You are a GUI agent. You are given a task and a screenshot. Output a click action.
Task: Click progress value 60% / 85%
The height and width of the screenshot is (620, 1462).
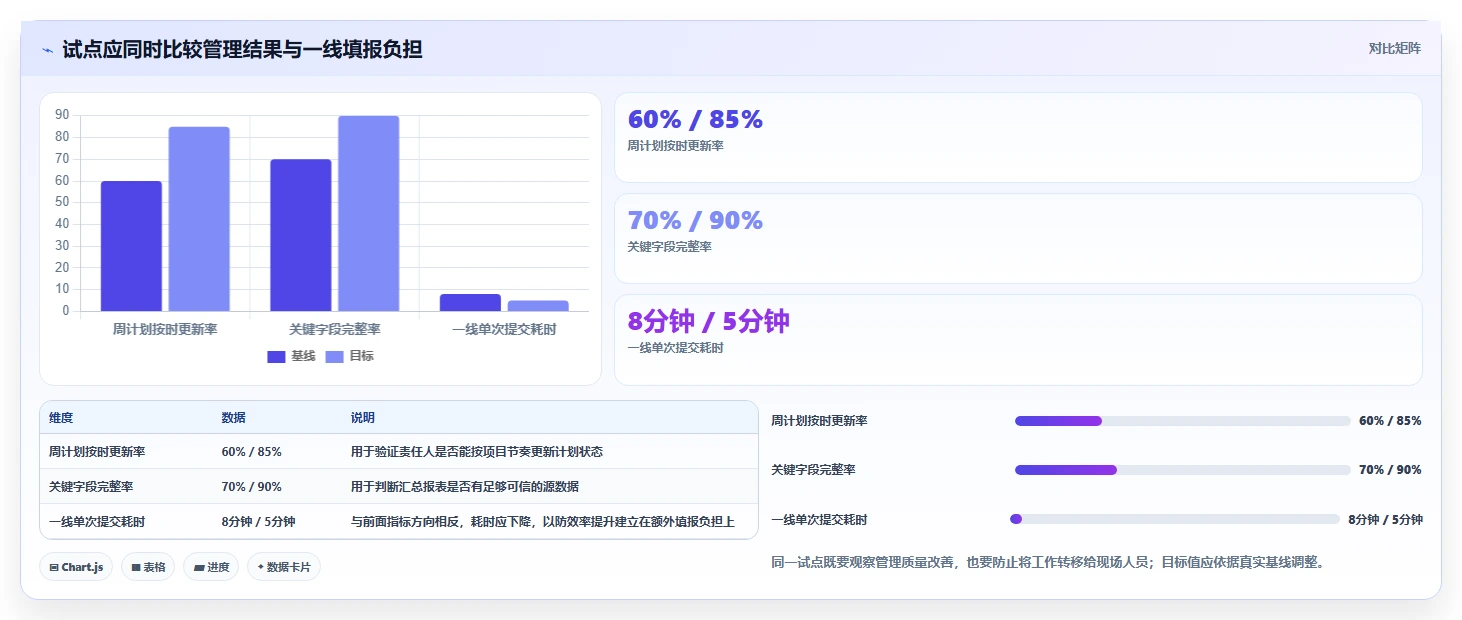tap(1390, 421)
